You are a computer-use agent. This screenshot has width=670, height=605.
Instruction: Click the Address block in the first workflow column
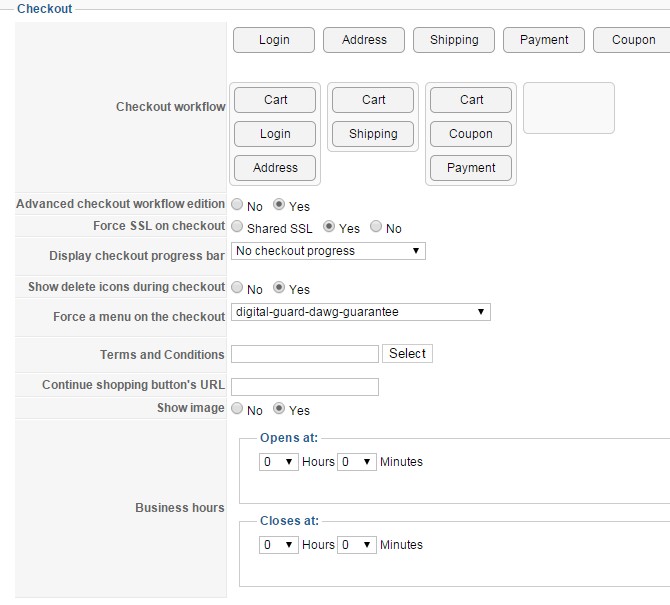click(275, 168)
